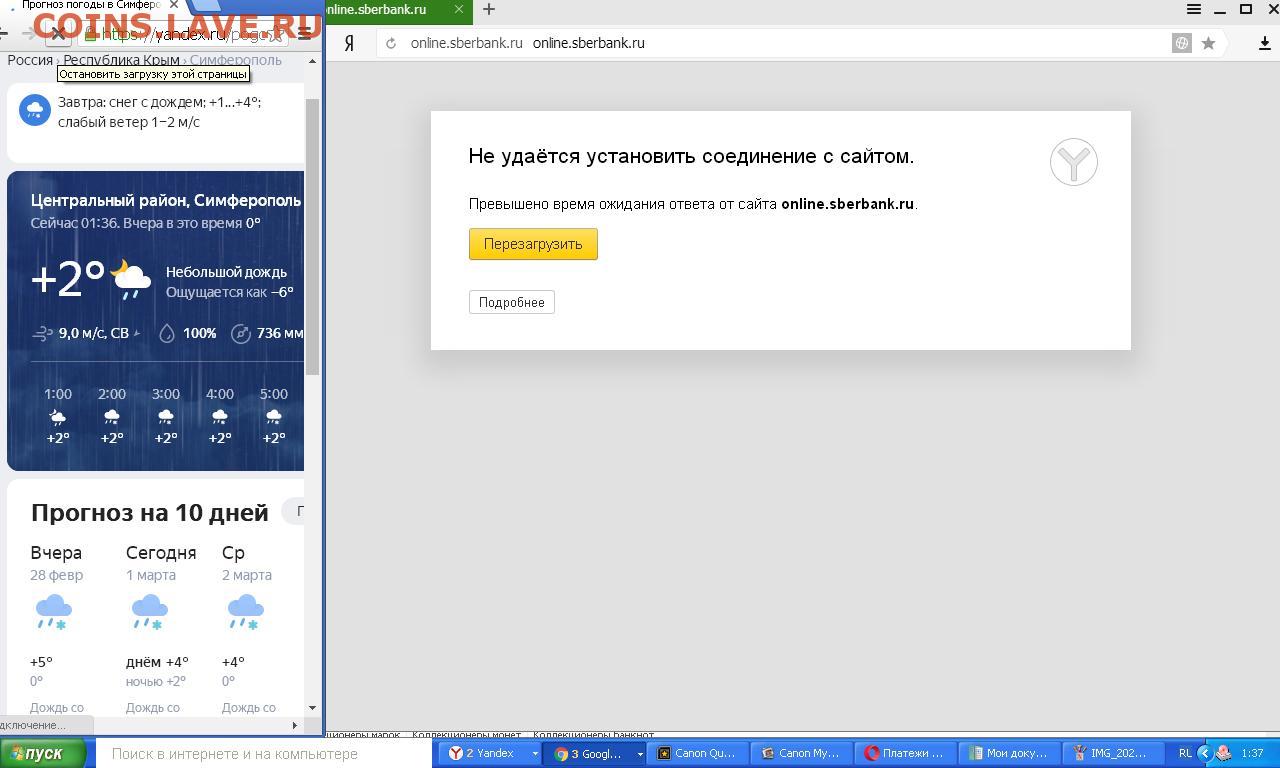The image size is (1280, 768).
Task: Switch to Opera 'Платежи ...' taskbar window
Action: [x=906, y=753]
